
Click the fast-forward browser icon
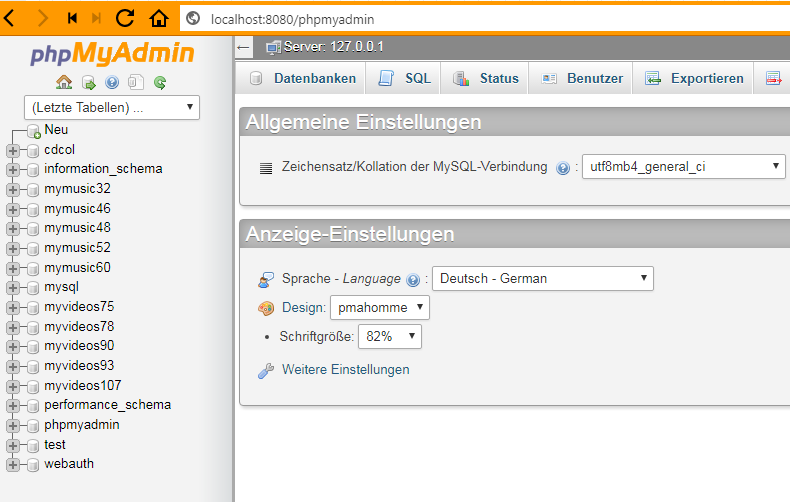[96, 19]
